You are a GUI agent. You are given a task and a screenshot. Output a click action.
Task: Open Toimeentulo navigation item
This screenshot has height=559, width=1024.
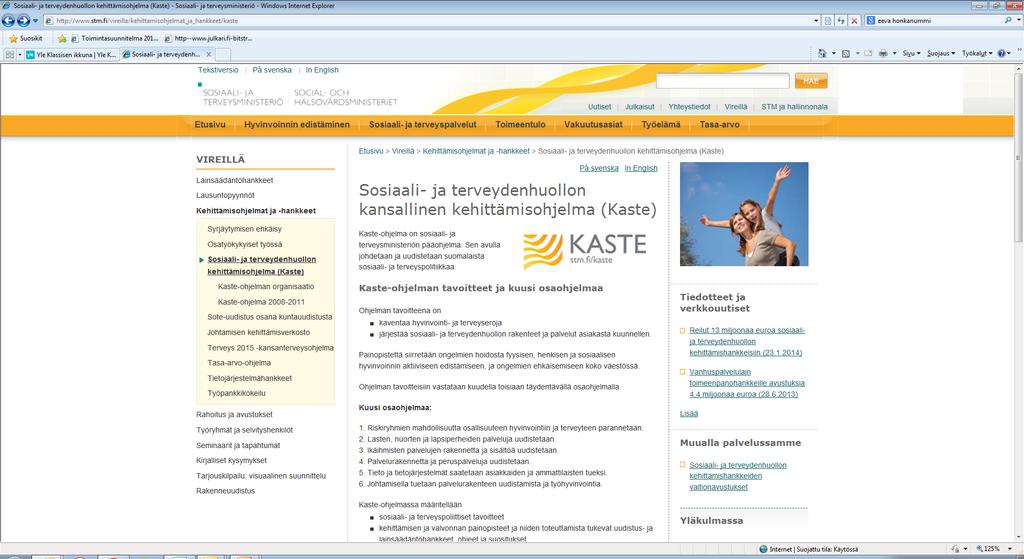pos(520,125)
